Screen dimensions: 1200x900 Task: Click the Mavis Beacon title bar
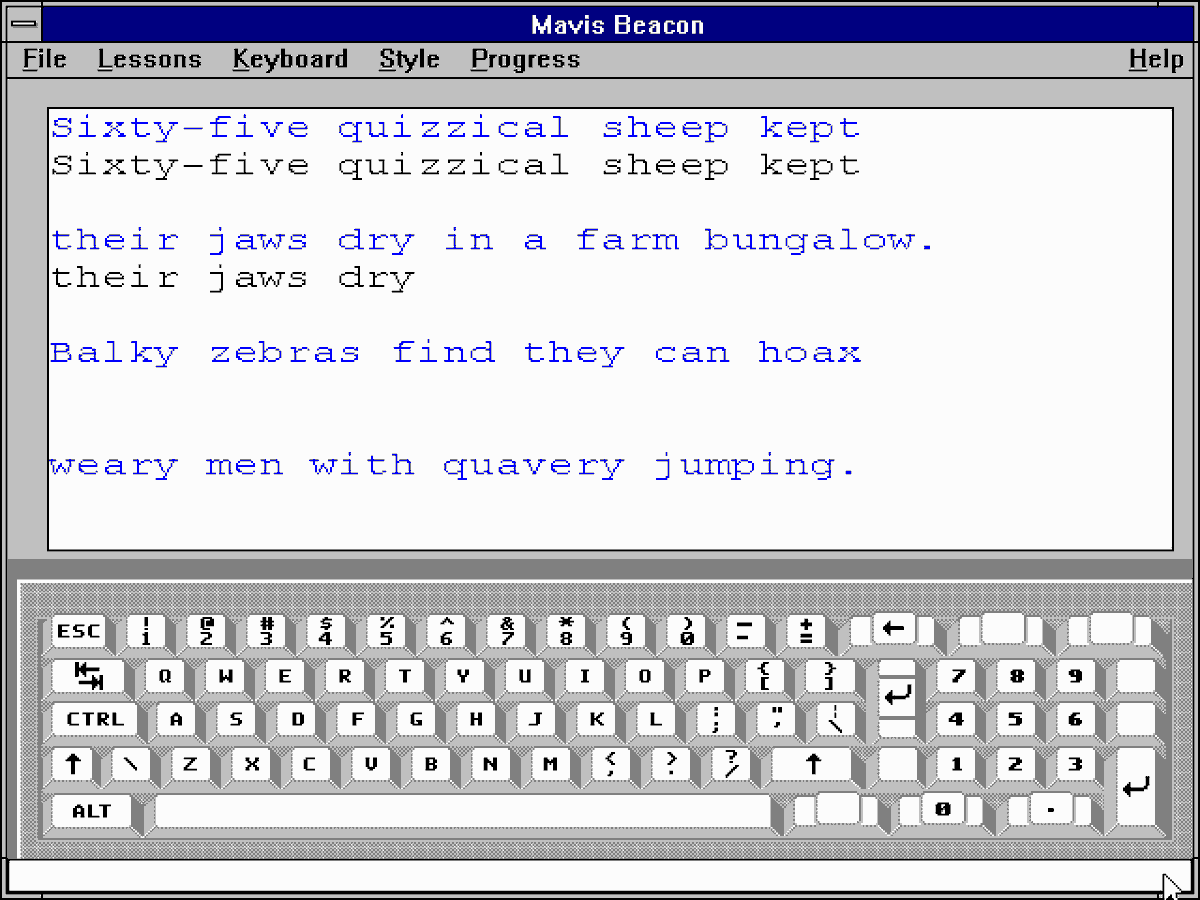[x=618, y=23]
